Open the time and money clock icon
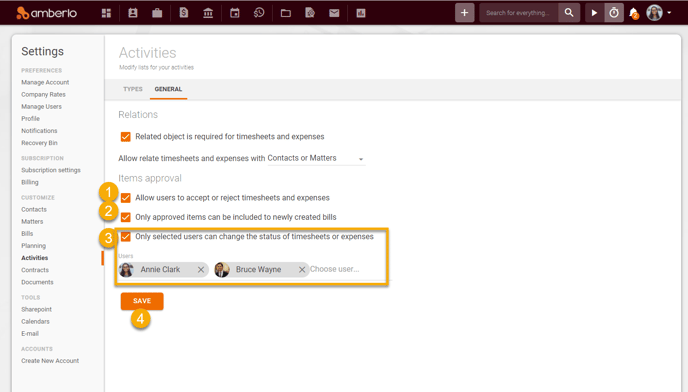 coord(259,13)
